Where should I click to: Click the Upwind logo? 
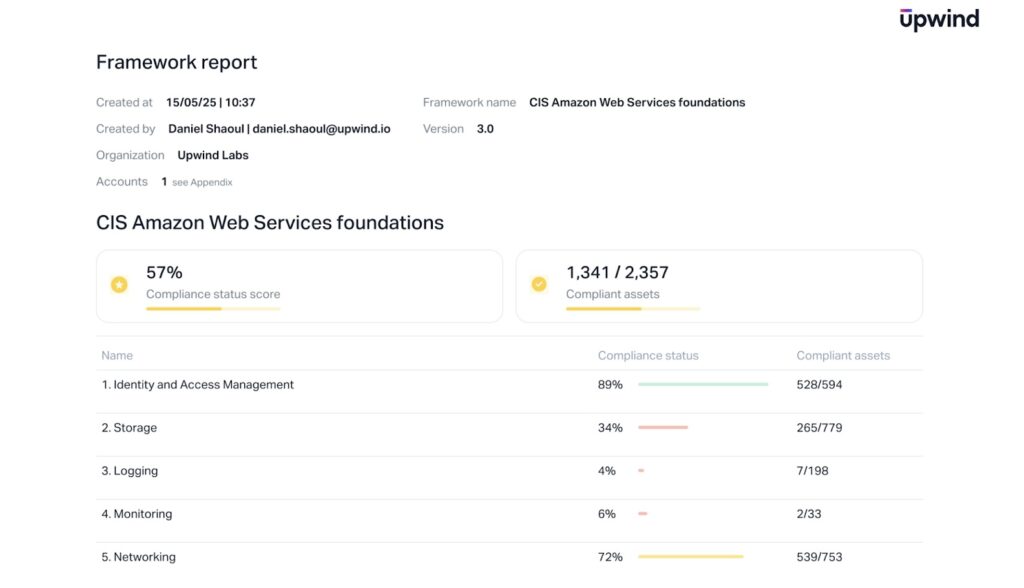(939, 20)
